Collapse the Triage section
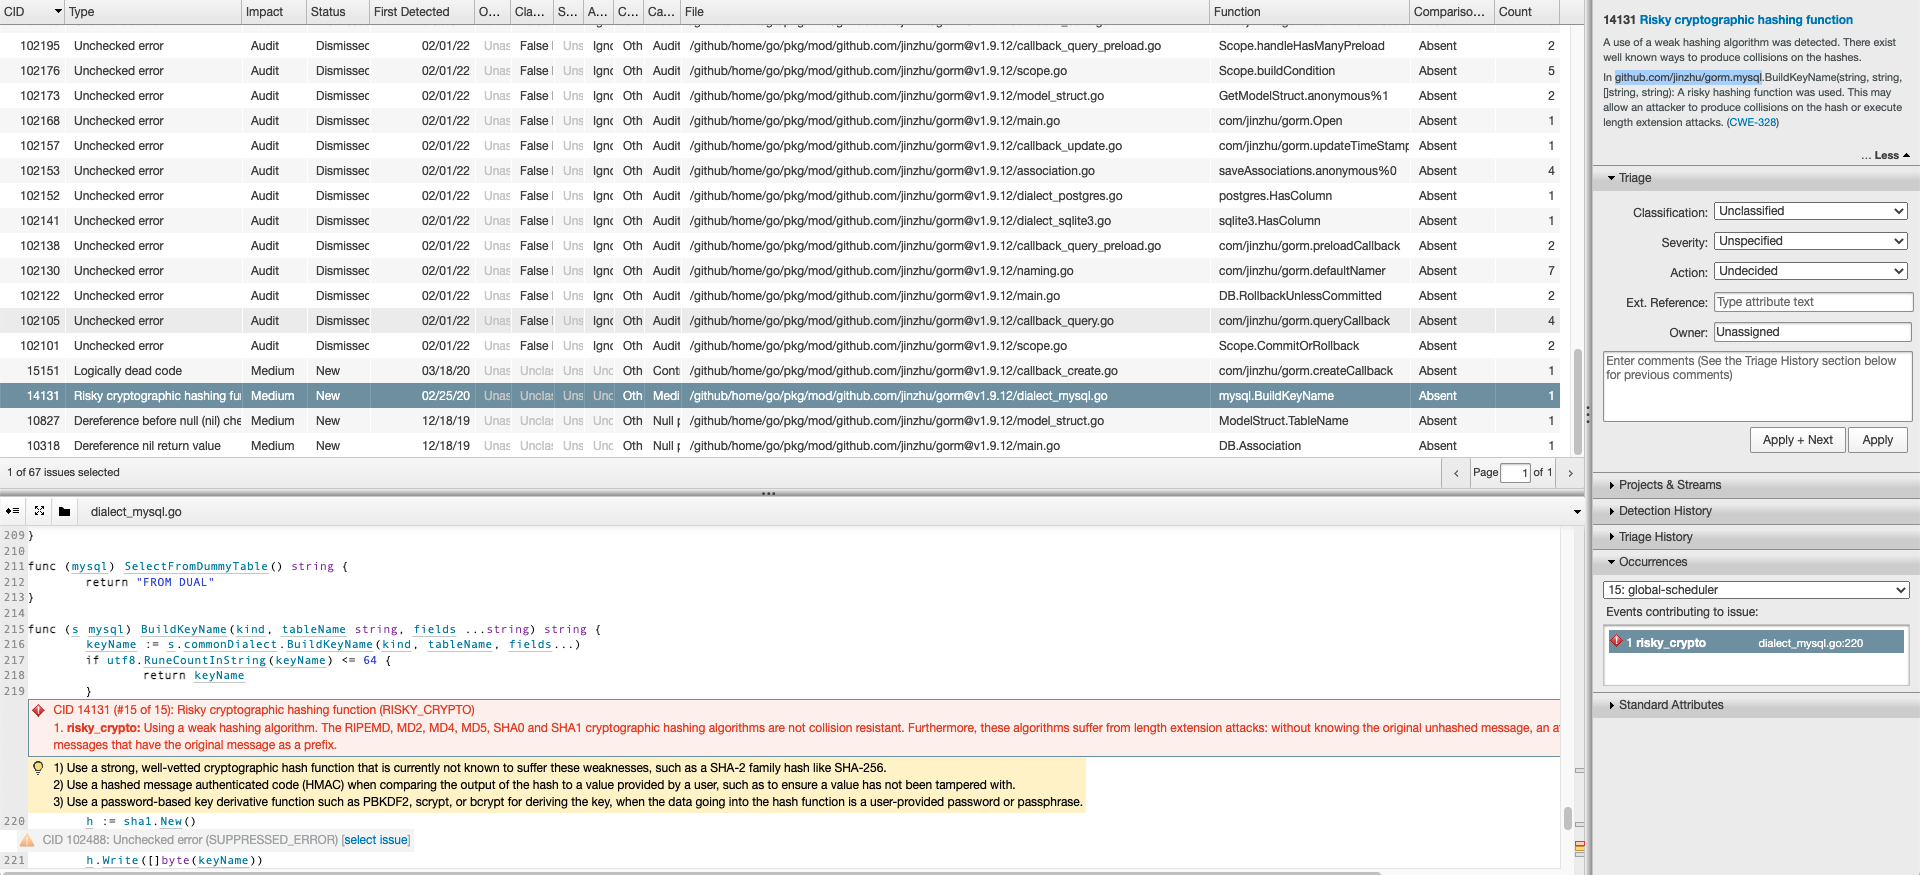The height and width of the screenshot is (875, 1920). 1635,178
